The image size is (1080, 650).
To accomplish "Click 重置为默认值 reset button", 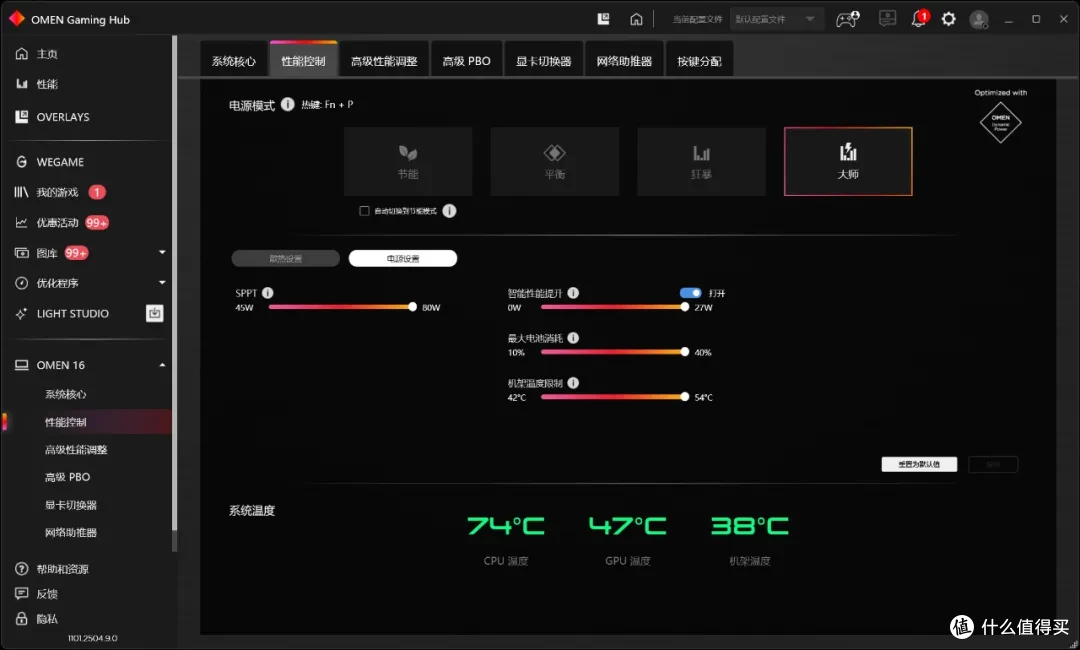I will click(x=919, y=464).
